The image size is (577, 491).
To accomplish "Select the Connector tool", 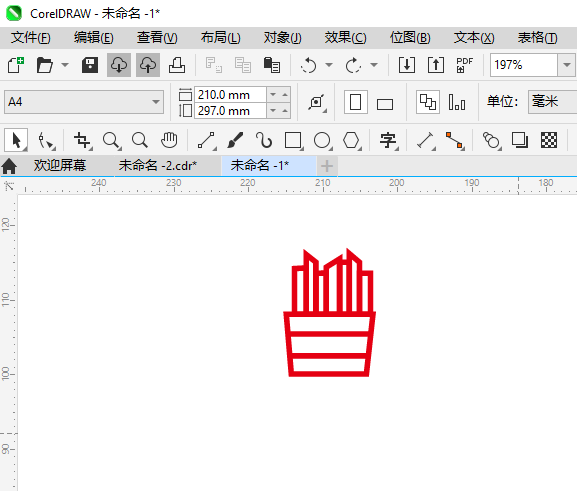I will click(454, 141).
